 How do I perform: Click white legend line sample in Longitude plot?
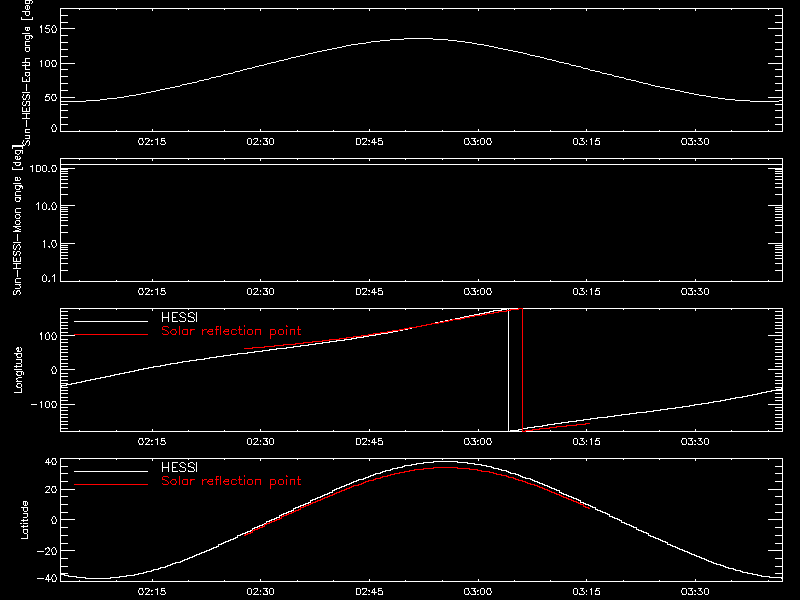(x=111, y=321)
